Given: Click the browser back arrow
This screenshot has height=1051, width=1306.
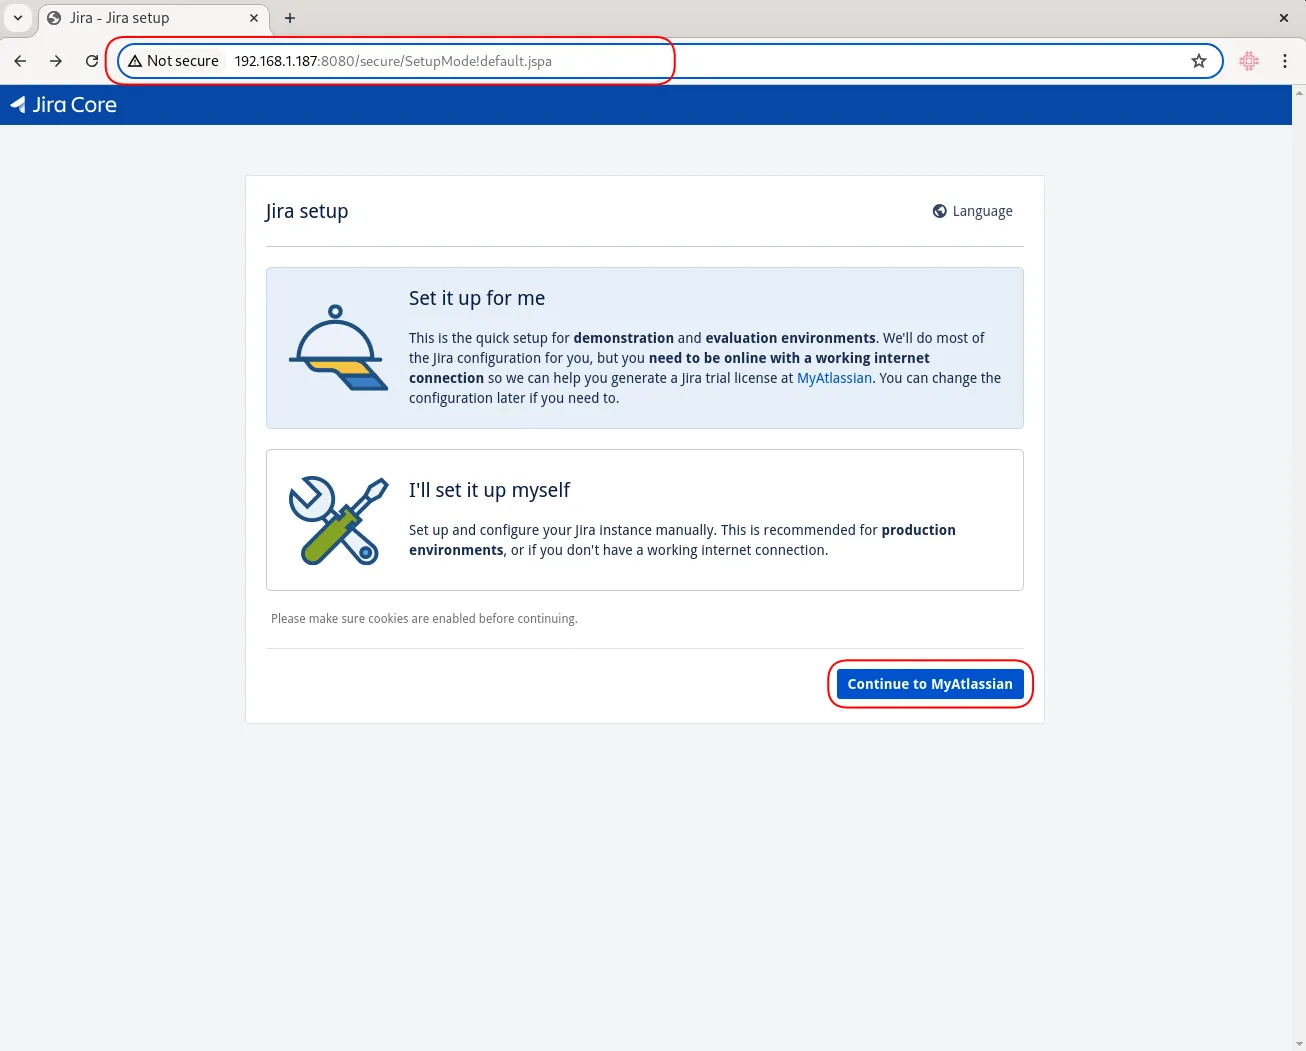Looking at the screenshot, I should [x=20, y=61].
